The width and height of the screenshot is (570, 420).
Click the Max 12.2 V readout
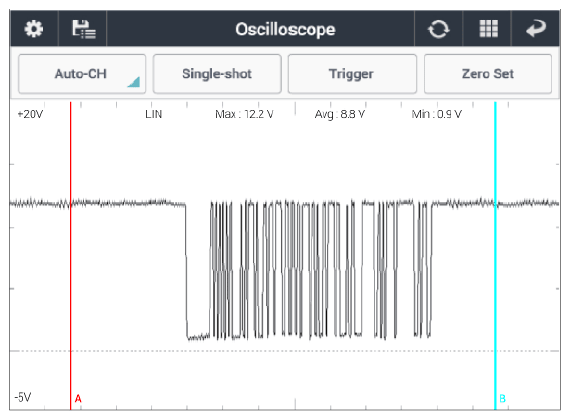tap(244, 114)
